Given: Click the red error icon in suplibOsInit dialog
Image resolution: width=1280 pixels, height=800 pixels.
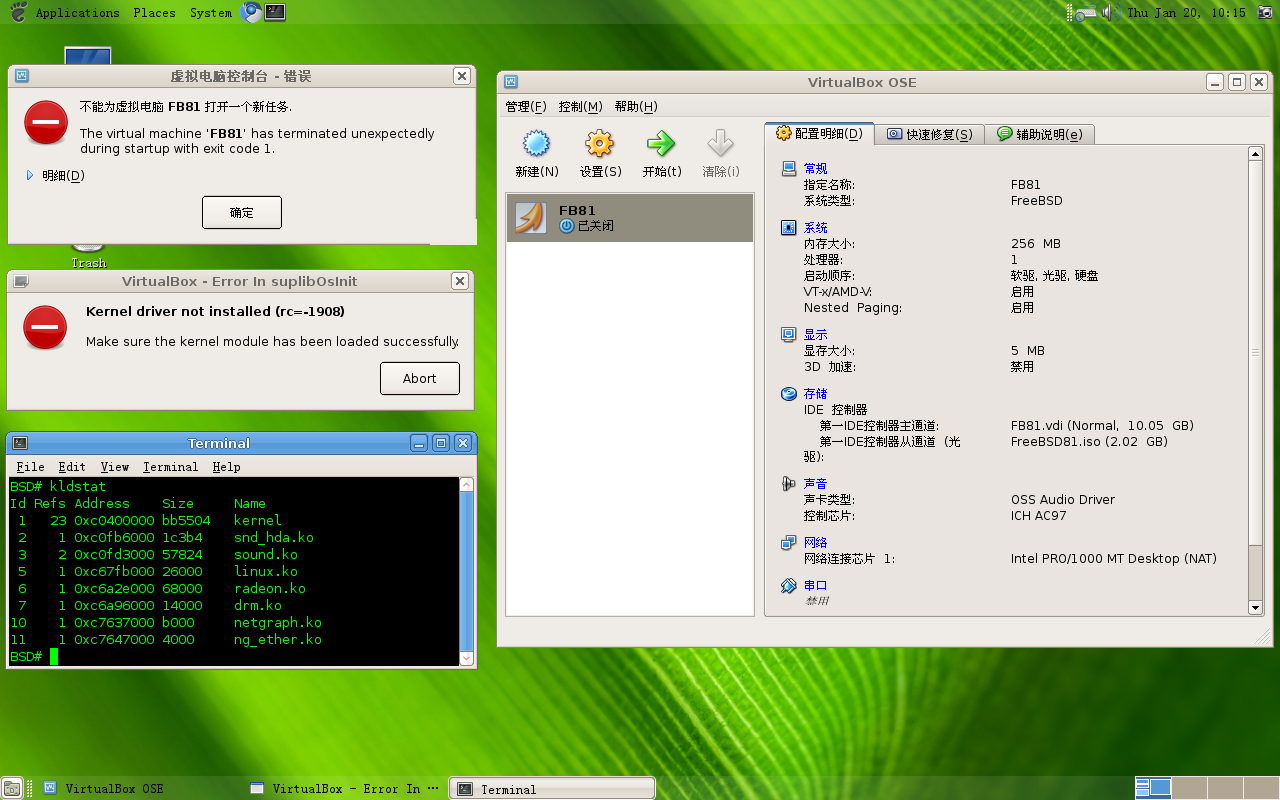Looking at the screenshot, I should coord(45,327).
